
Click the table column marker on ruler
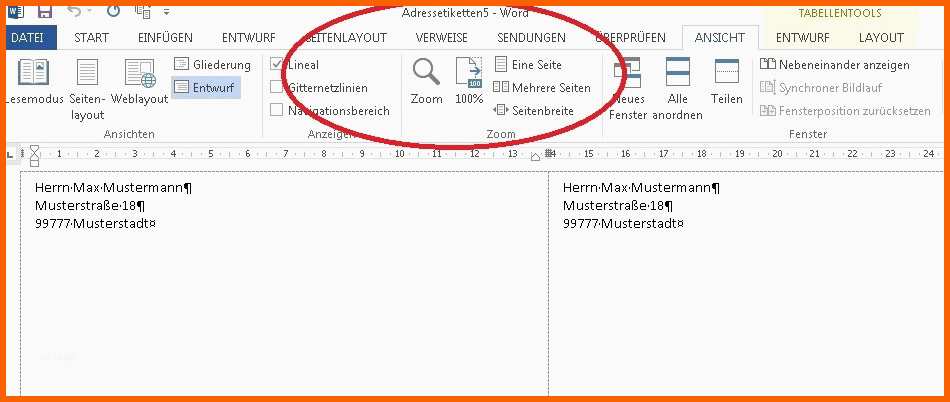pyautogui.click(x=550, y=154)
